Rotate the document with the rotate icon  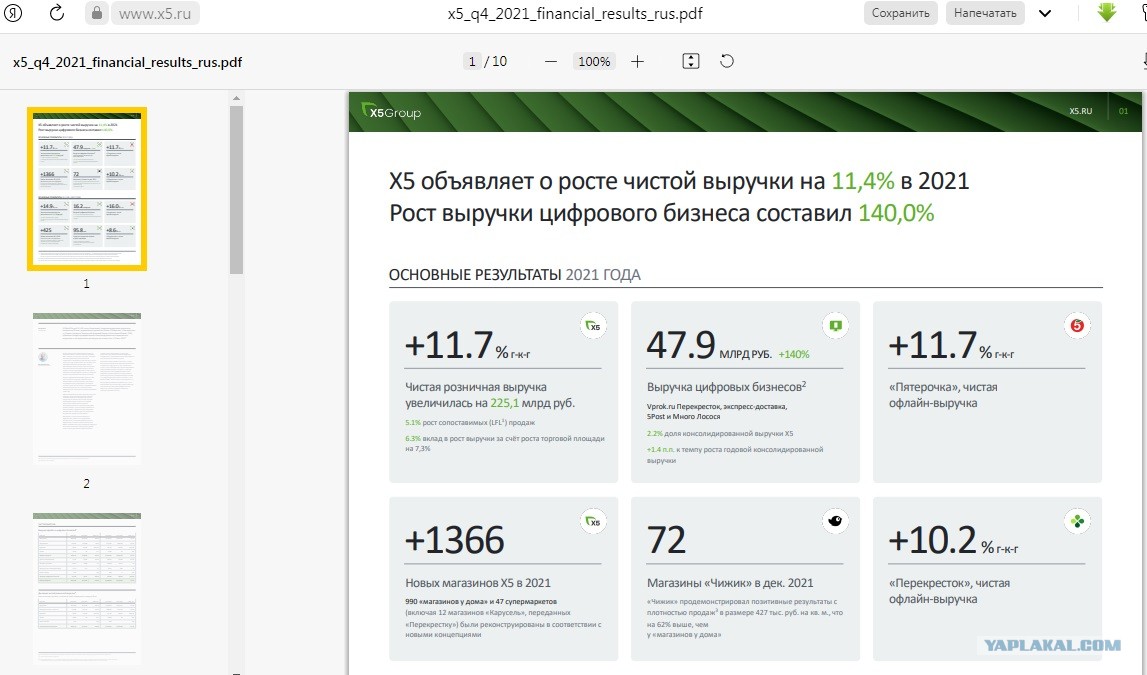(726, 61)
